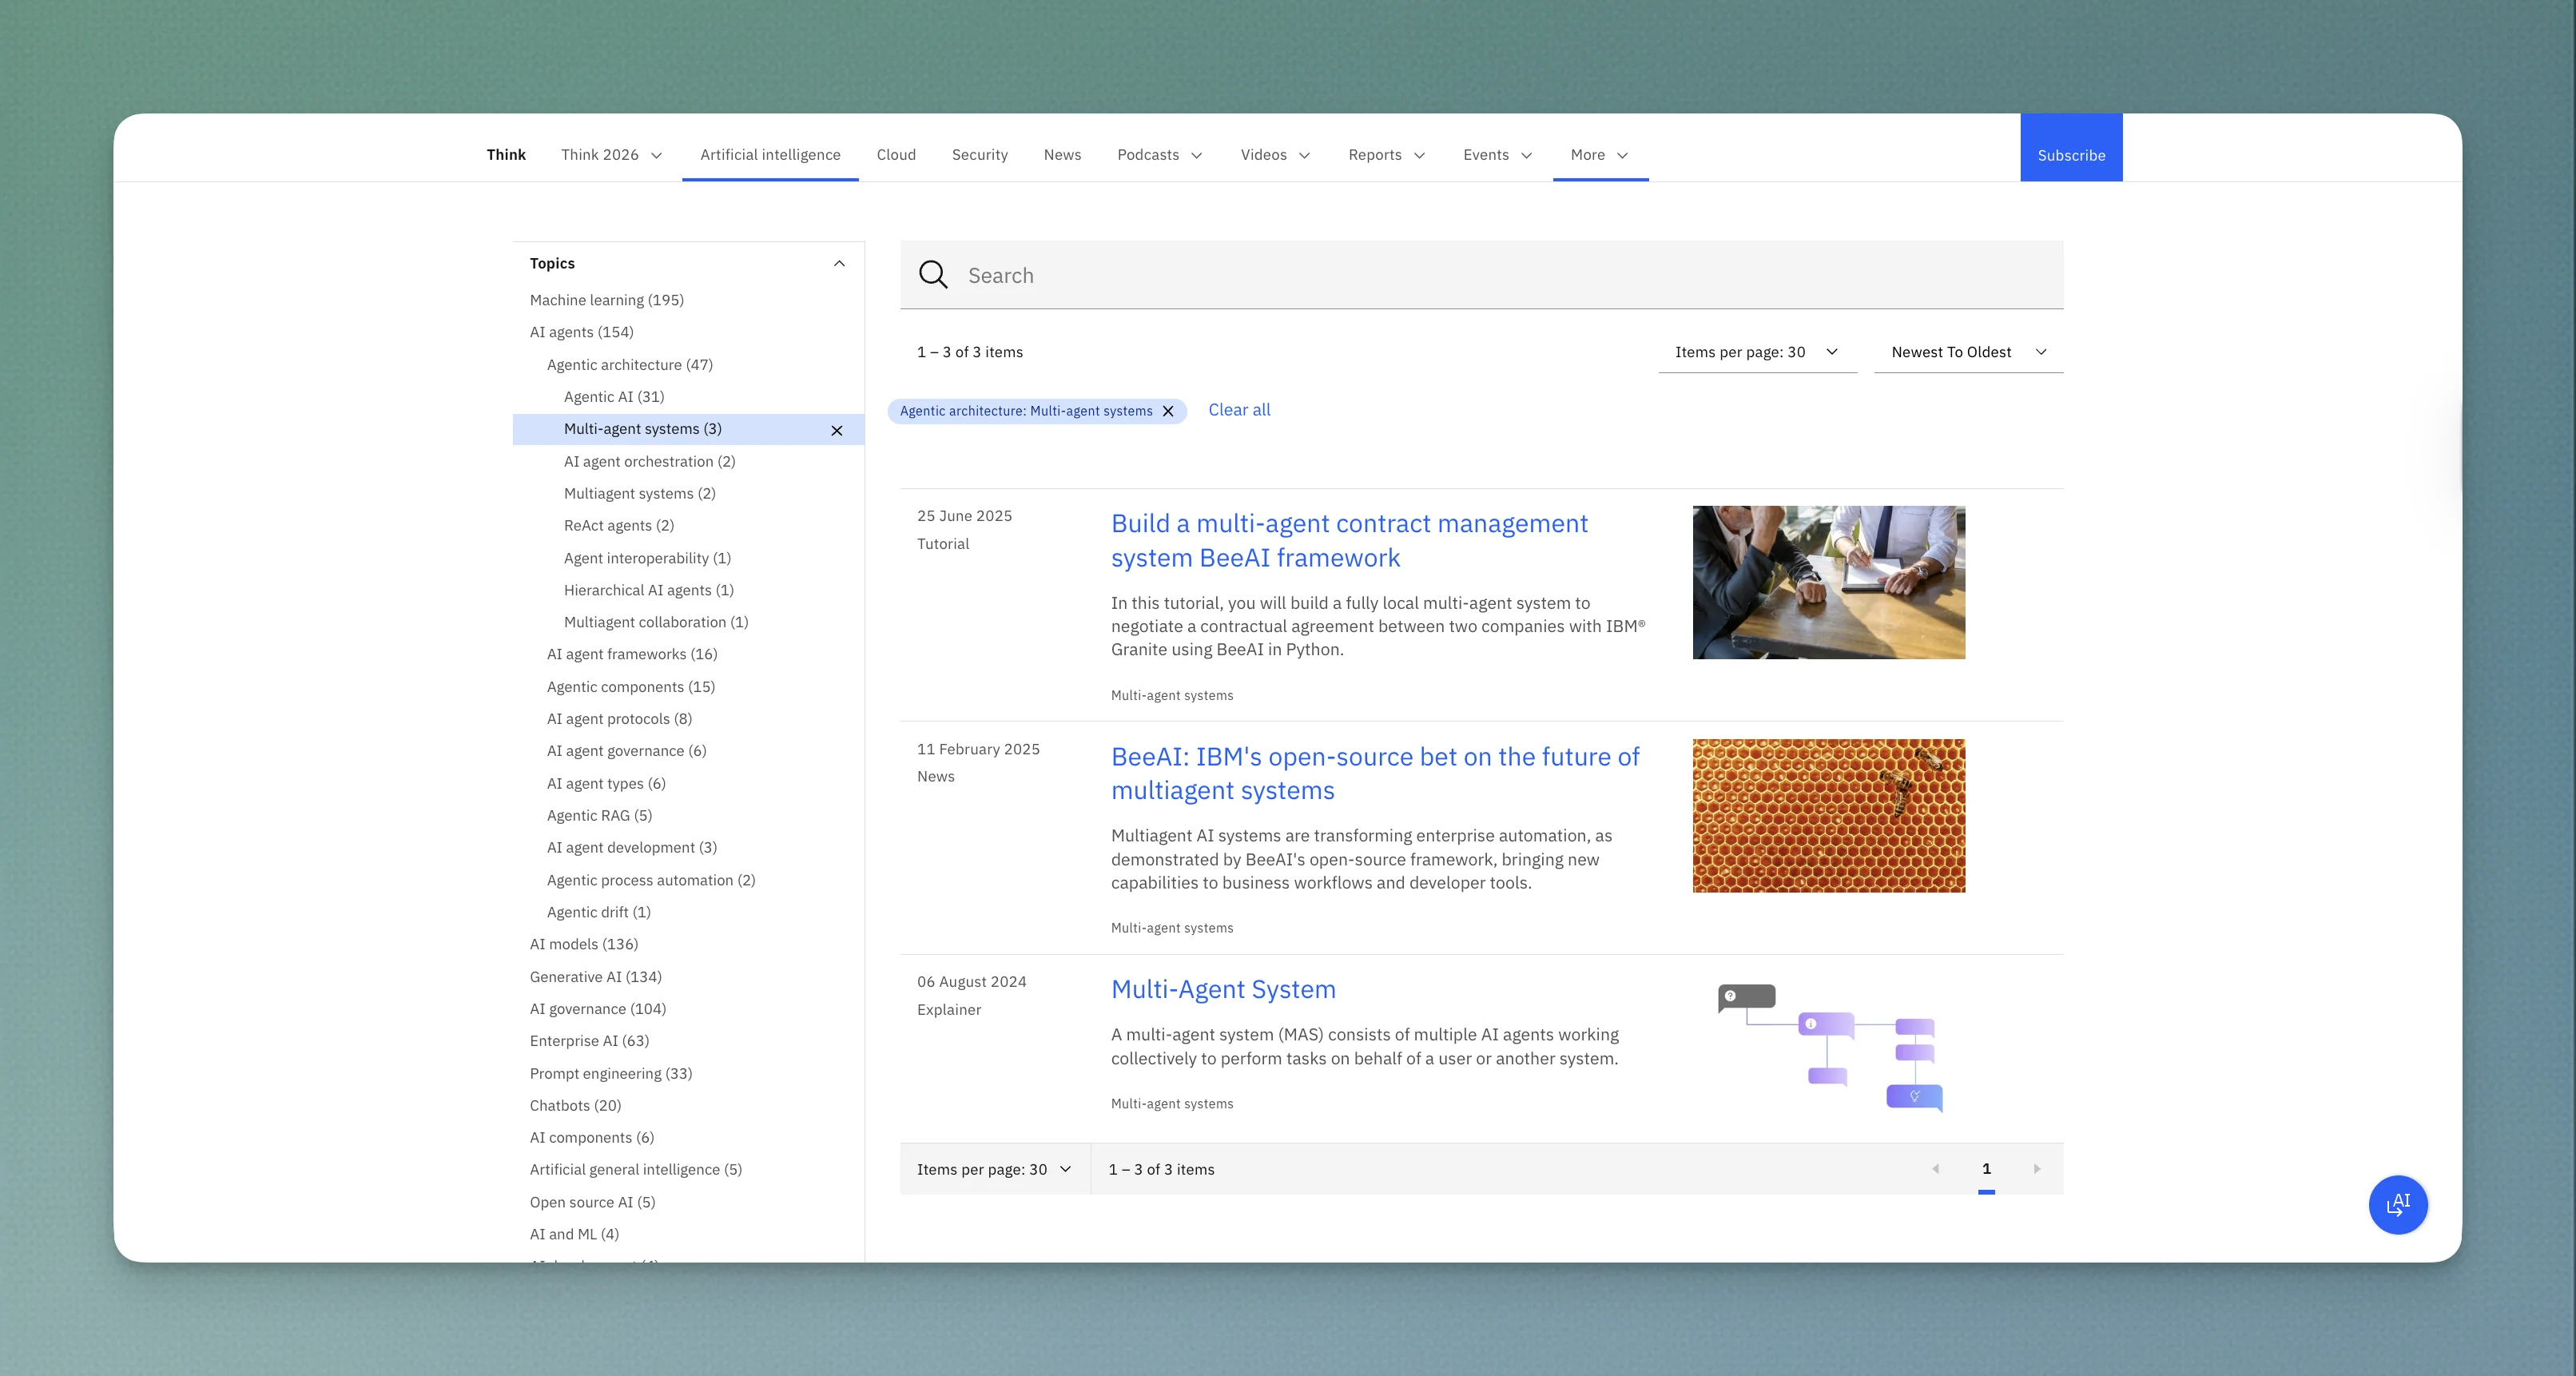Open the Podcasts menu

point(1158,155)
